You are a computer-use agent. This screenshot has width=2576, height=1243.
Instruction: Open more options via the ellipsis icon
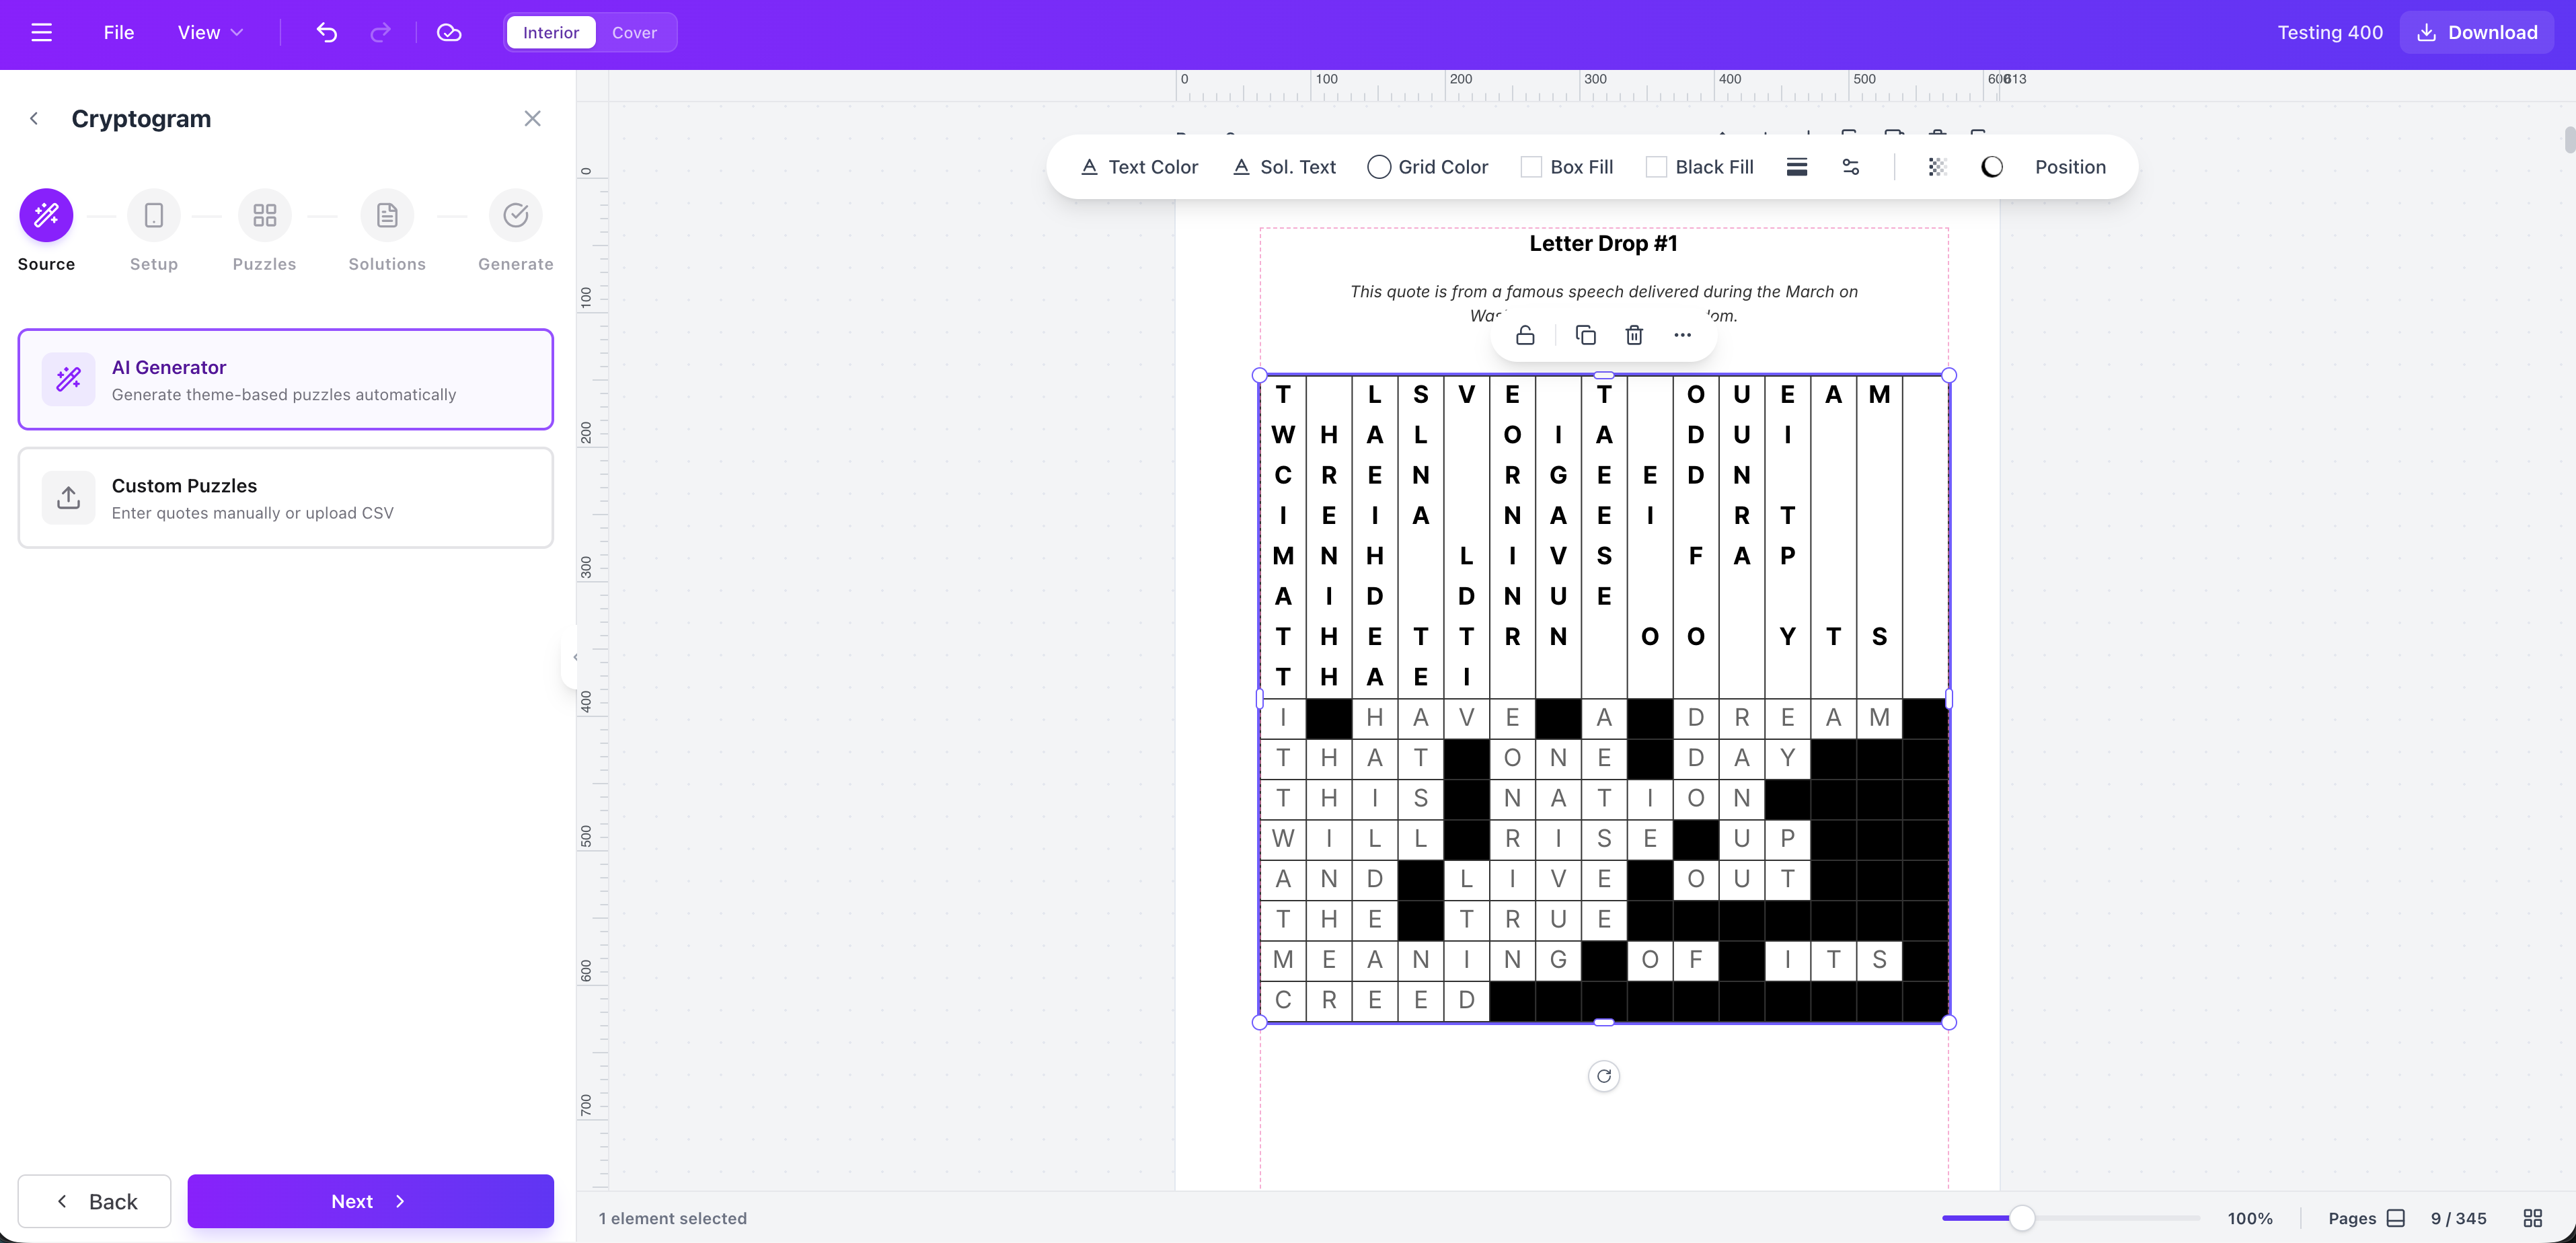(x=1682, y=335)
